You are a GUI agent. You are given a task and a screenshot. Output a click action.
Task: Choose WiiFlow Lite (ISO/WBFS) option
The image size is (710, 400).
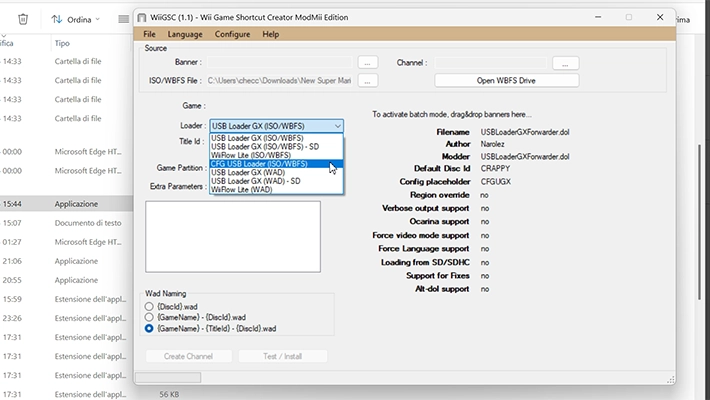tap(276, 155)
